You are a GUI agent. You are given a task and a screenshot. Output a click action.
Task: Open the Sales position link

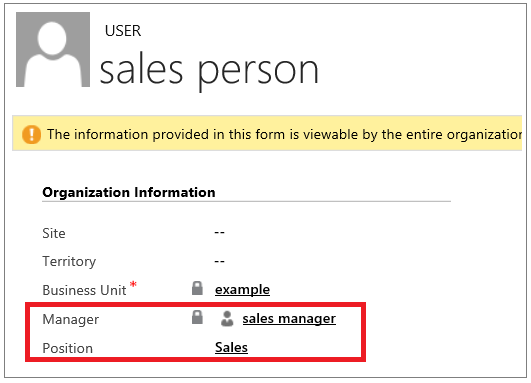point(231,347)
